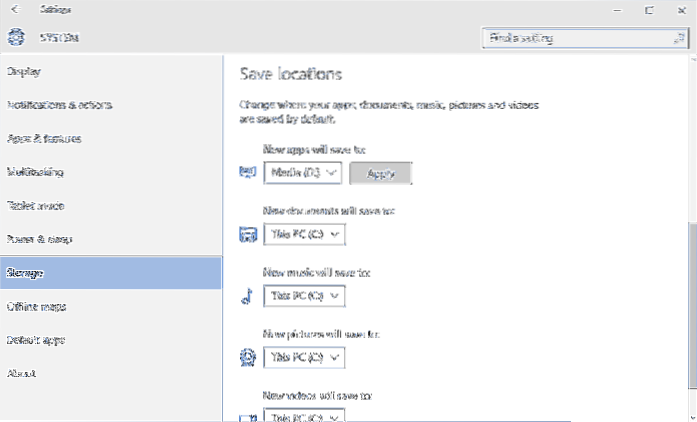Expand new videos save location dropdown
This screenshot has width=697, height=422.
pos(304,415)
